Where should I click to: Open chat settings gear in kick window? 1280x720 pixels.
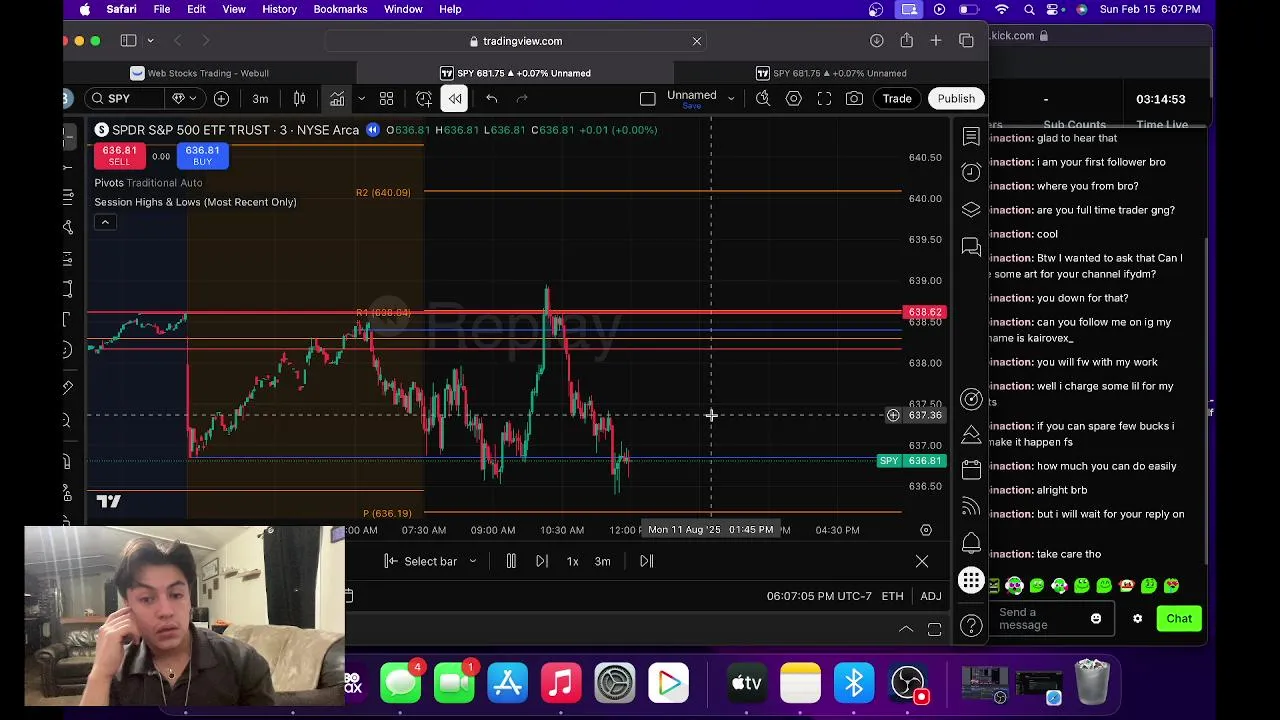[1137, 618]
